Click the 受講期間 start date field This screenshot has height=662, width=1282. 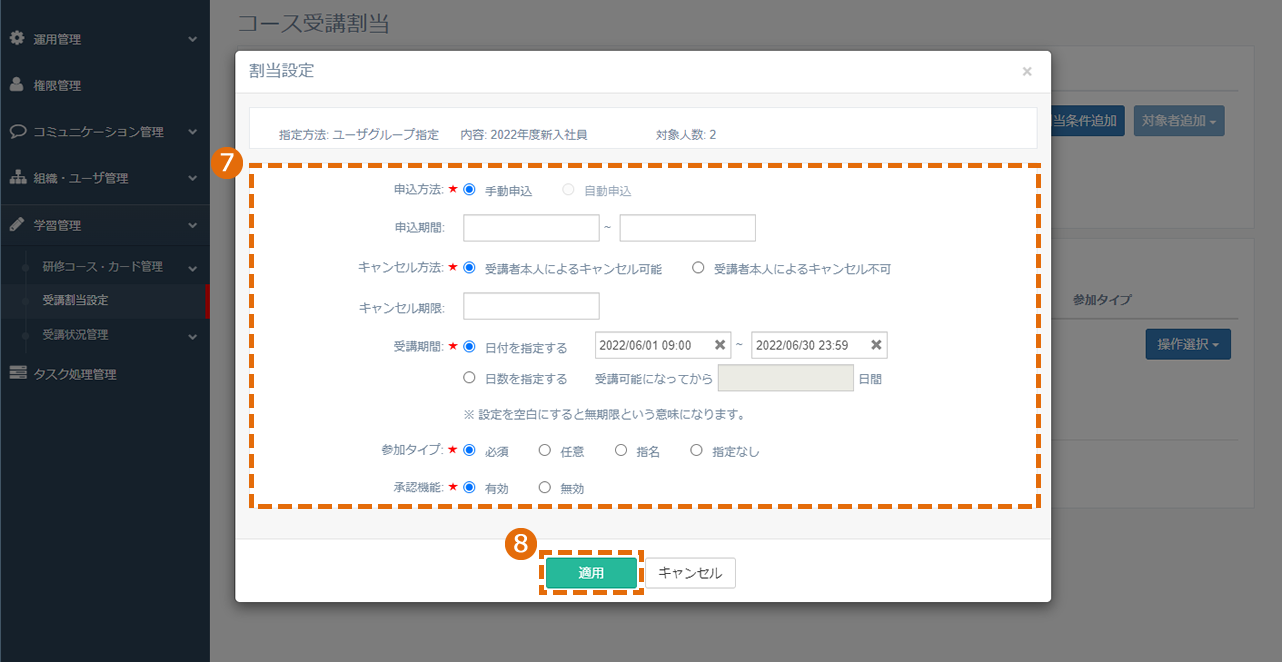[663, 345]
